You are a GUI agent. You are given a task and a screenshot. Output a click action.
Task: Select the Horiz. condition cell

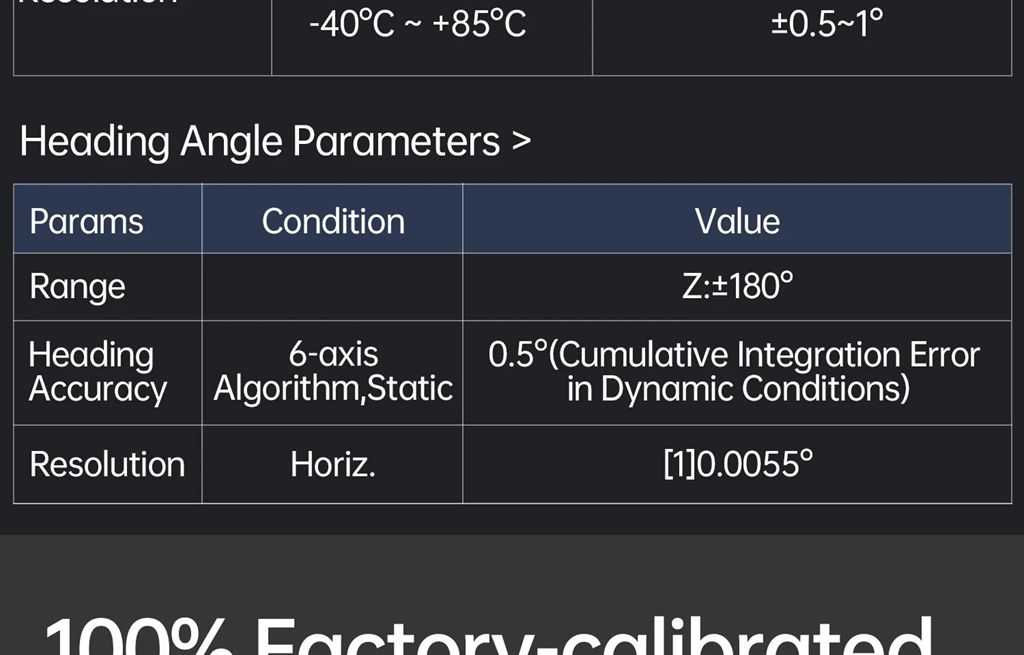333,464
